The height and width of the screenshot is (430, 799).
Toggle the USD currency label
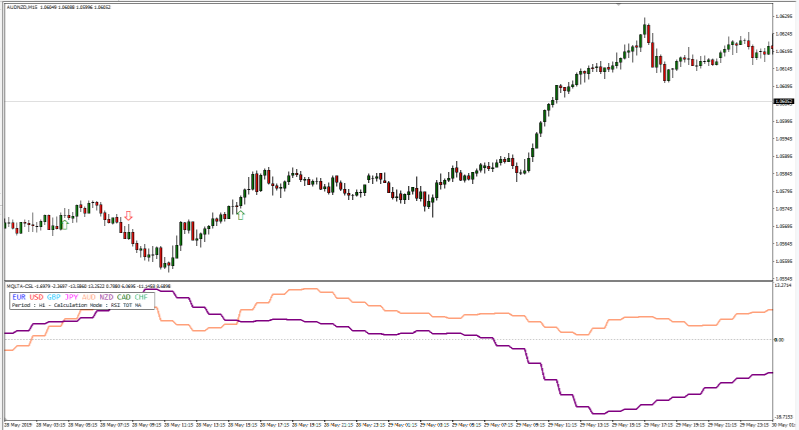pyautogui.click(x=37, y=297)
